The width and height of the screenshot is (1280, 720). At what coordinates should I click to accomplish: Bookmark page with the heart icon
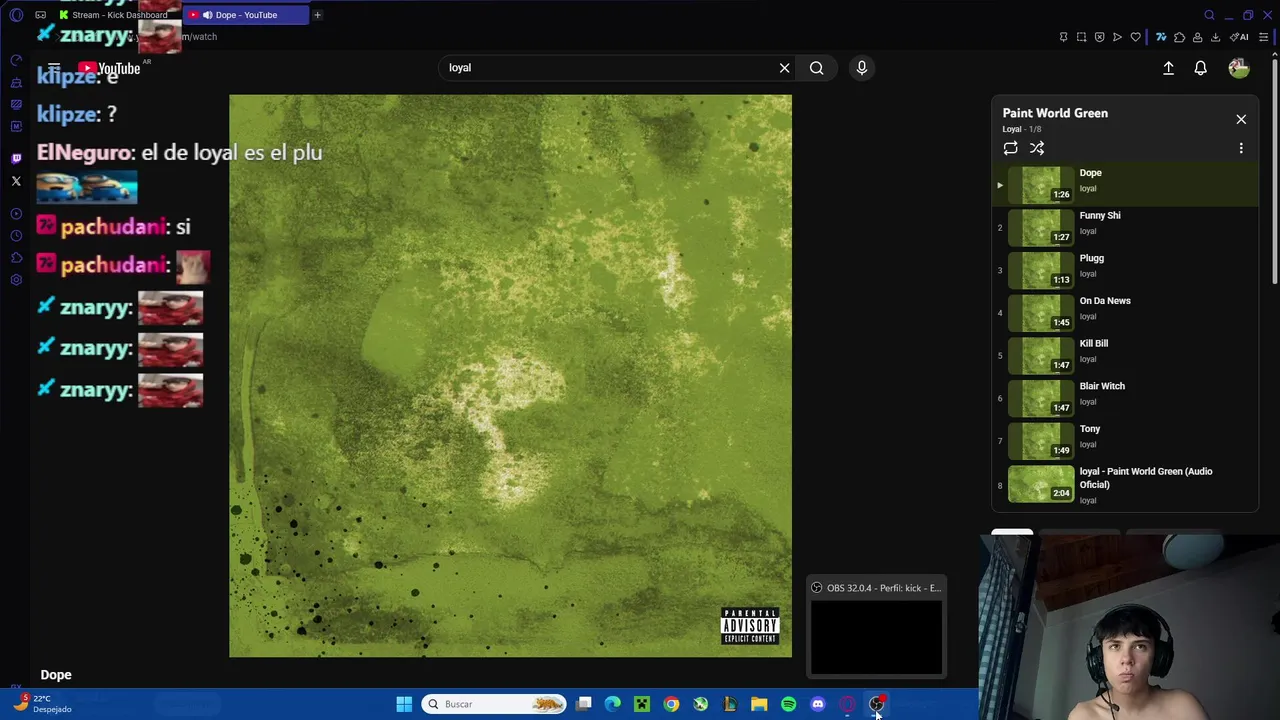pyautogui.click(x=1135, y=37)
